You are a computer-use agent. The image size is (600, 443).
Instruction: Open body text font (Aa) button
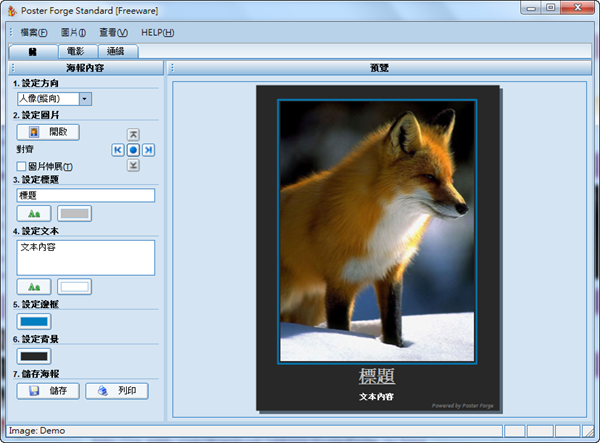pyautogui.click(x=34, y=287)
